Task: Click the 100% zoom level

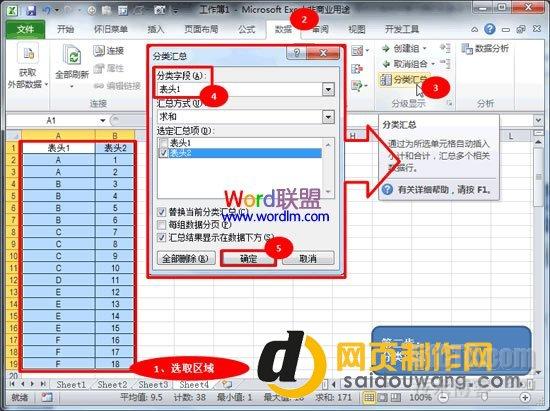Action: (420, 398)
